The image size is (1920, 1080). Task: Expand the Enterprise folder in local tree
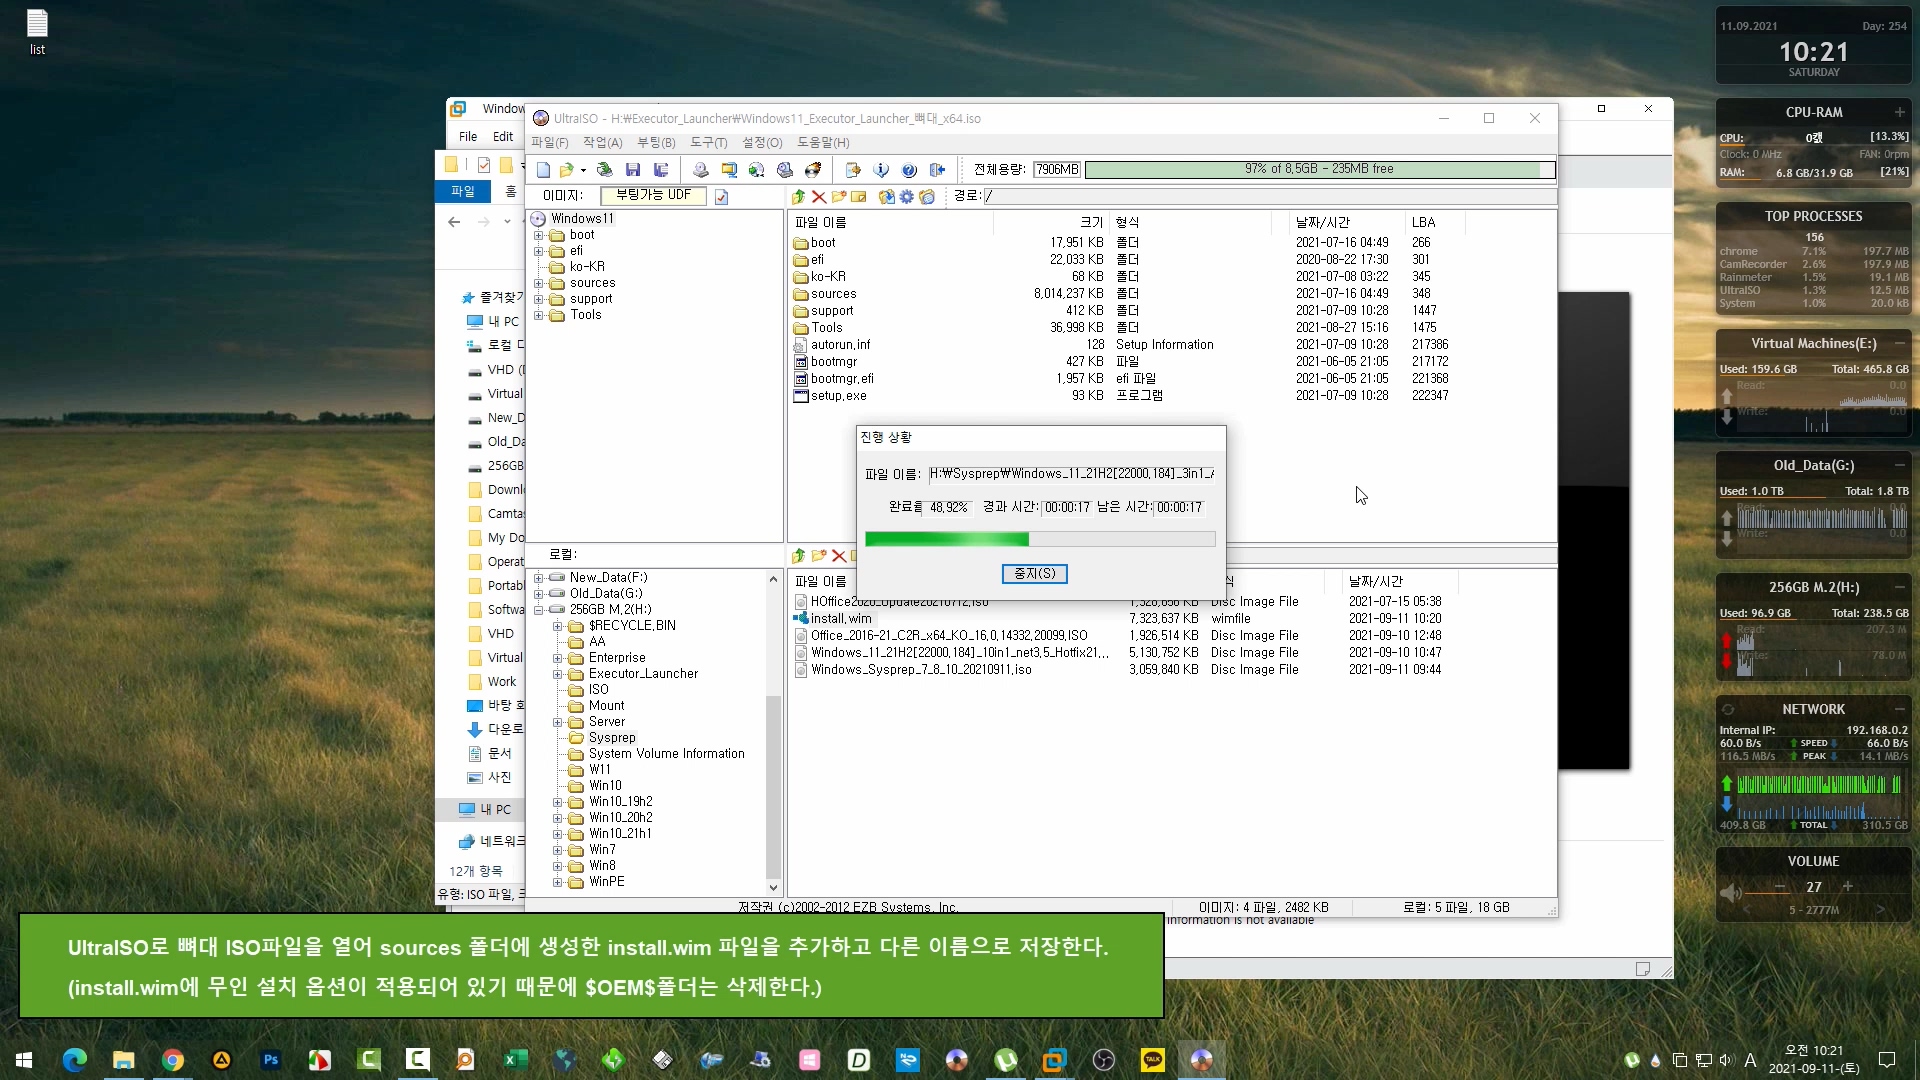coord(558,658)
